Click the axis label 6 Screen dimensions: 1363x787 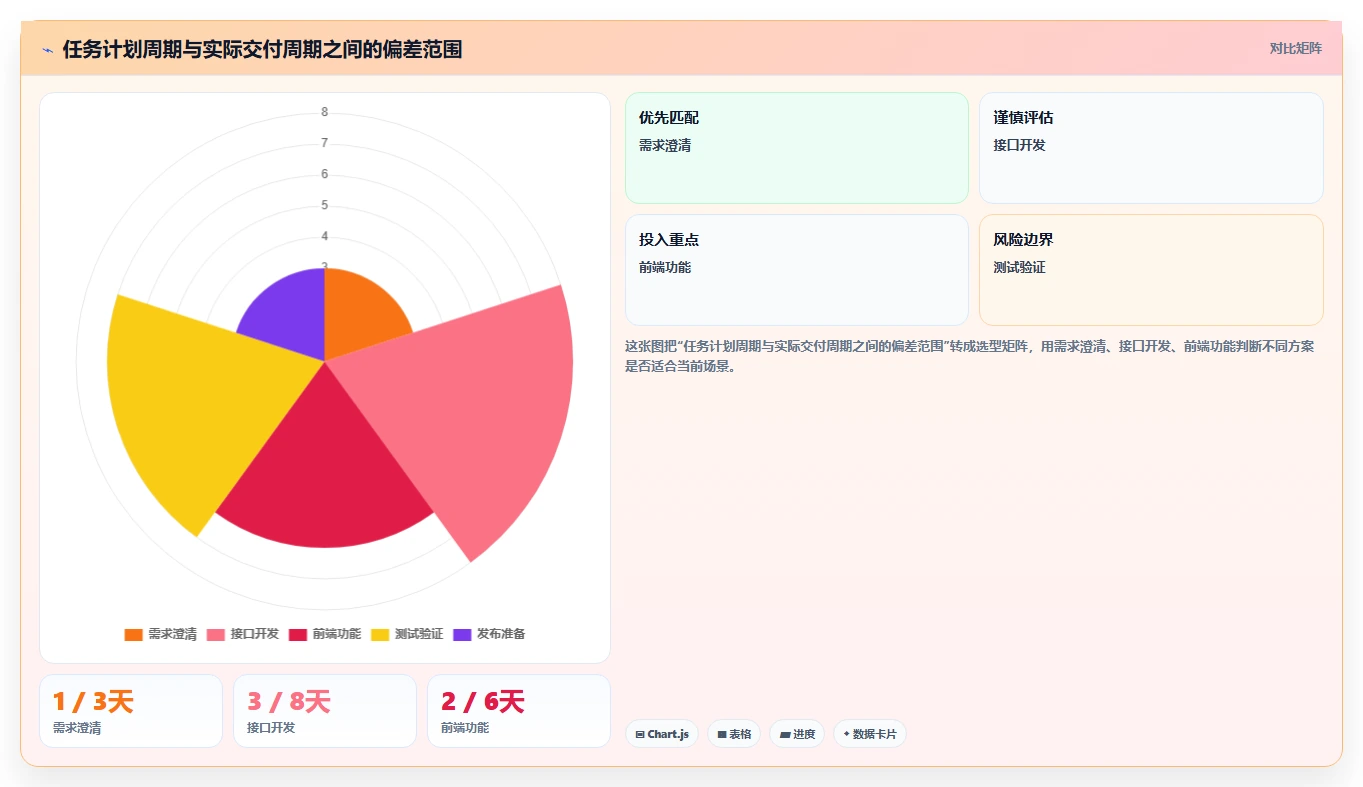tap(324, 174)
